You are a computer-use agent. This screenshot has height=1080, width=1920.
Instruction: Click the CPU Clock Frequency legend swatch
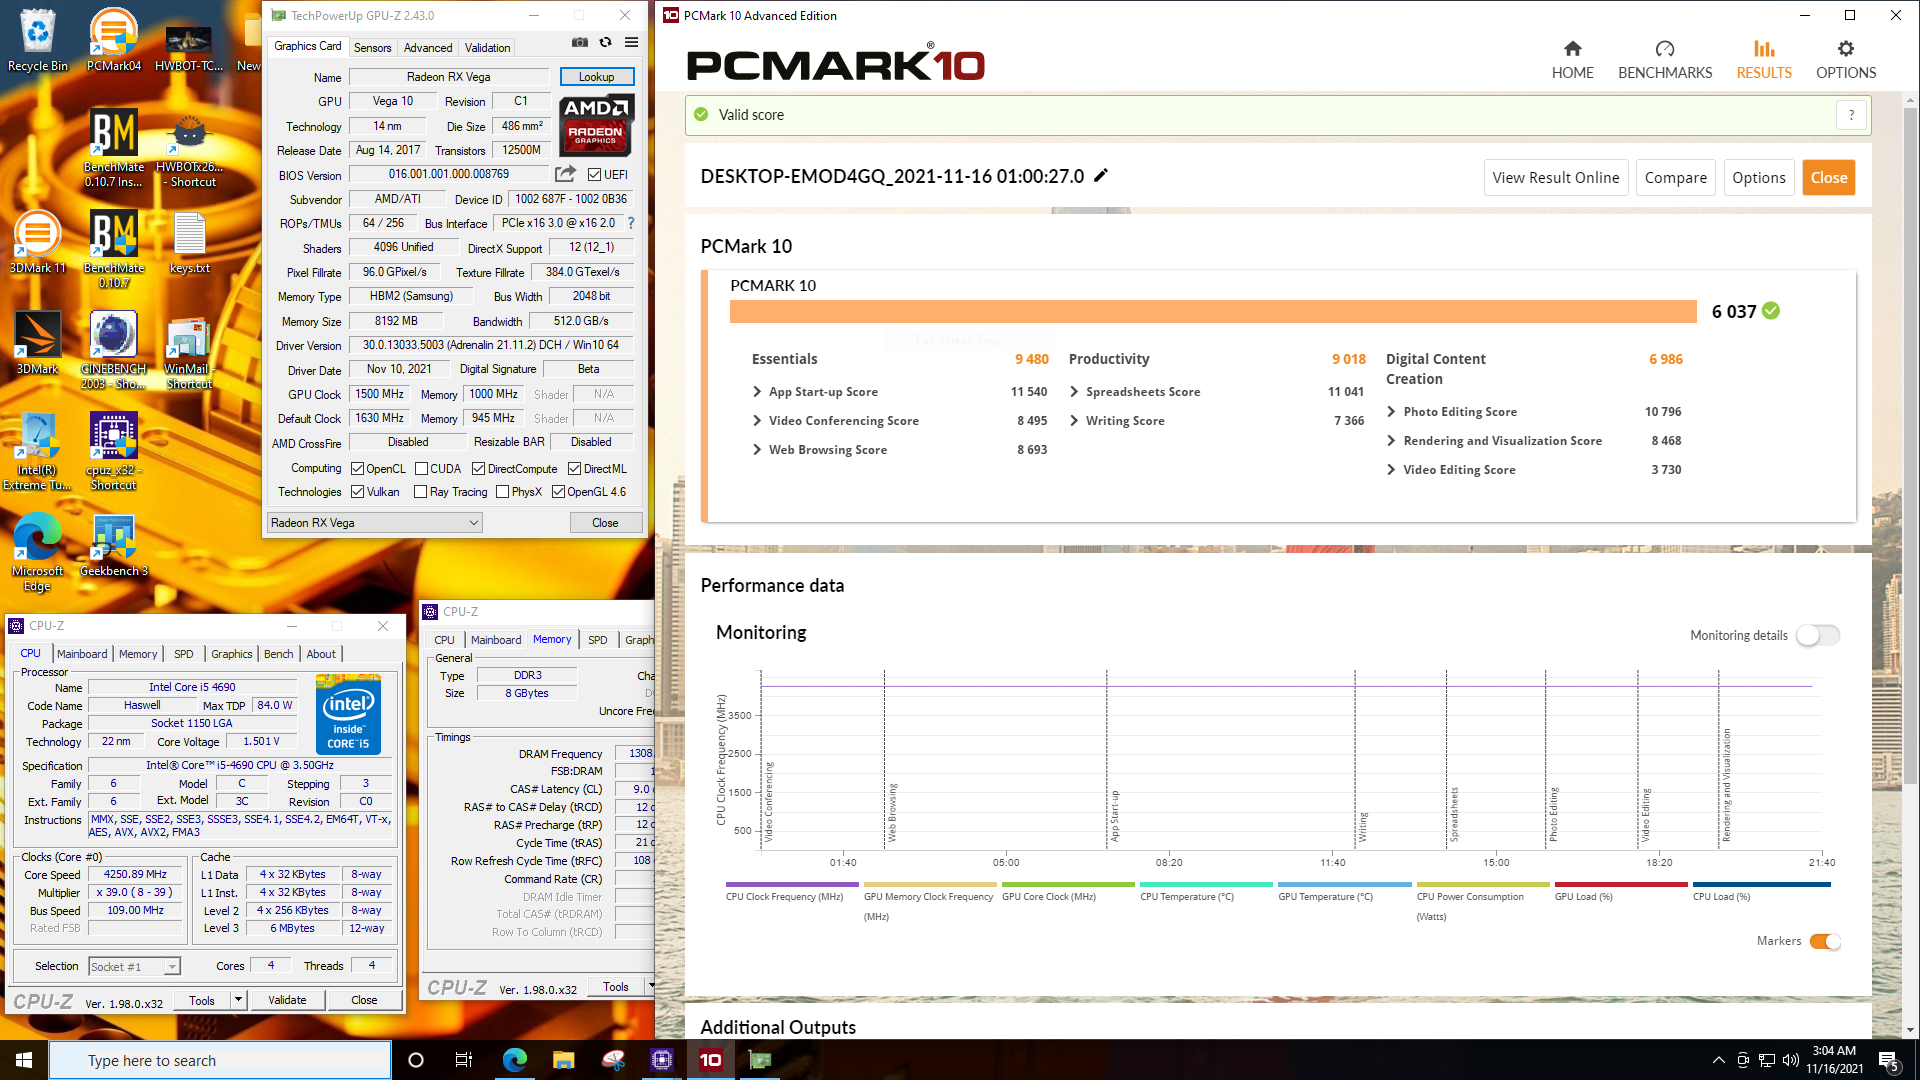click(792, 884)
